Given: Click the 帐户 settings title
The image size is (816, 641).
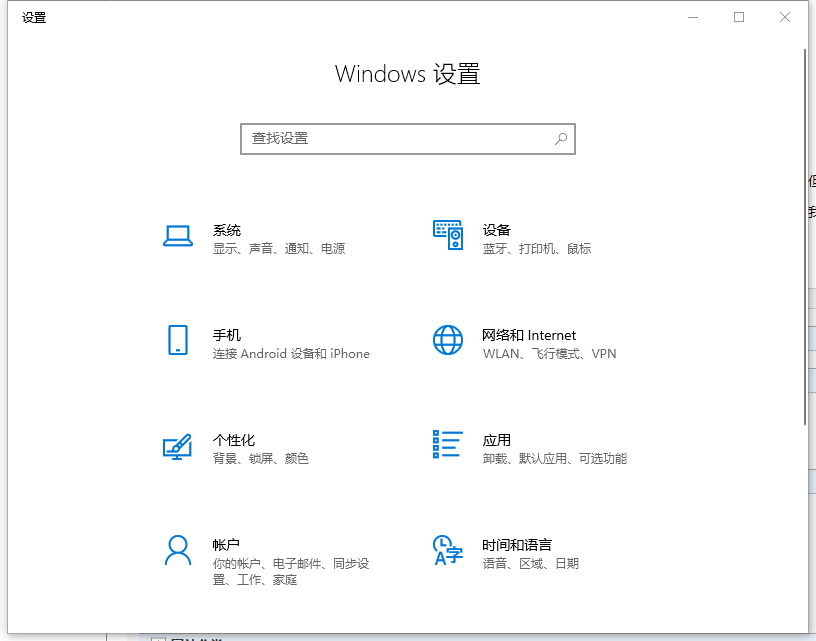Looking at the screenshot, I should coord(226,545).
